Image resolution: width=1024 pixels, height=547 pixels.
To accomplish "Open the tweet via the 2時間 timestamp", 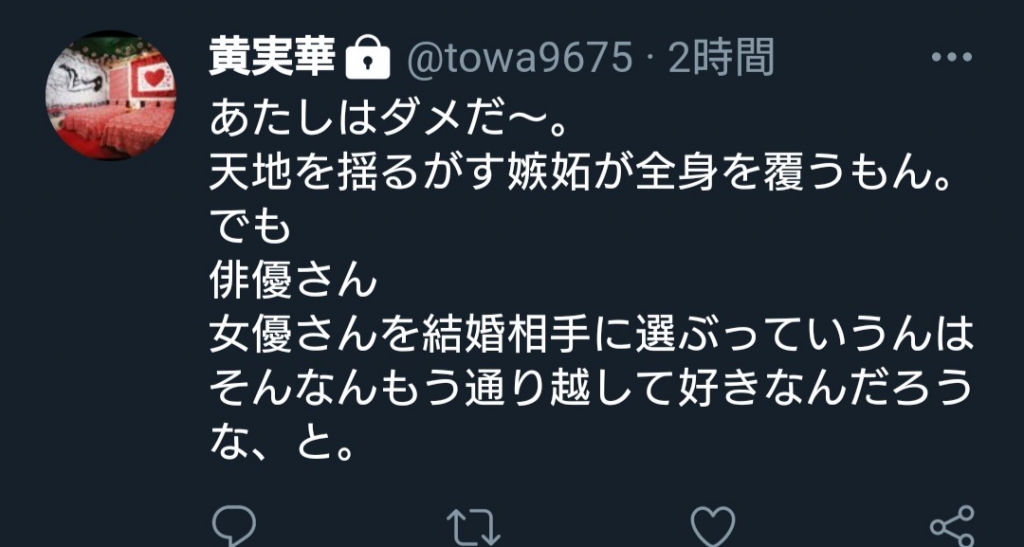I will pos(721,57).
